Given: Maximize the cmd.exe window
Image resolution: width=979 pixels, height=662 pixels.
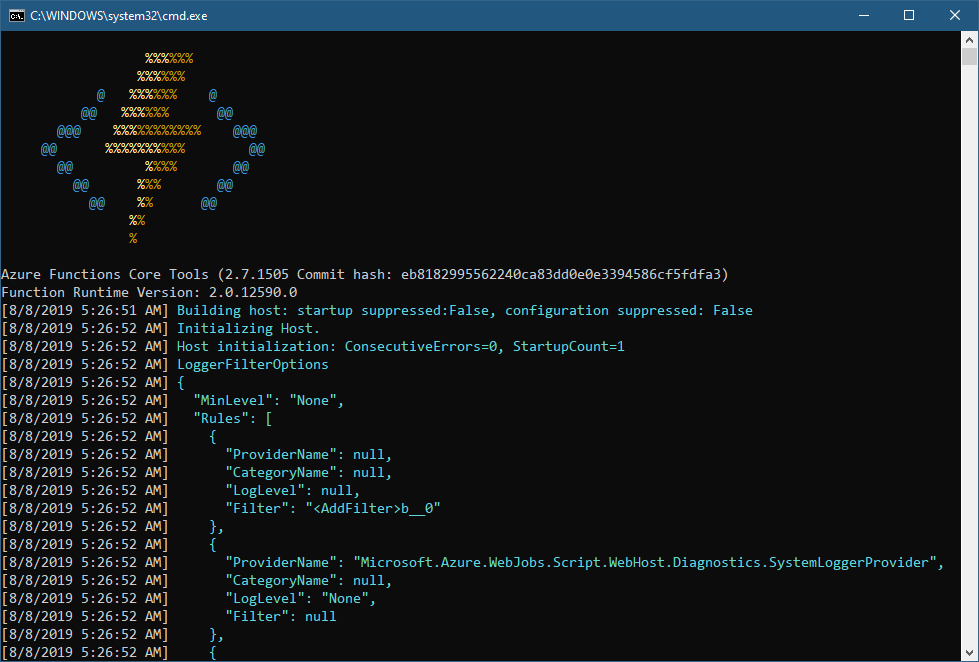Looking at the screenshot, I should tap(909, 16).
